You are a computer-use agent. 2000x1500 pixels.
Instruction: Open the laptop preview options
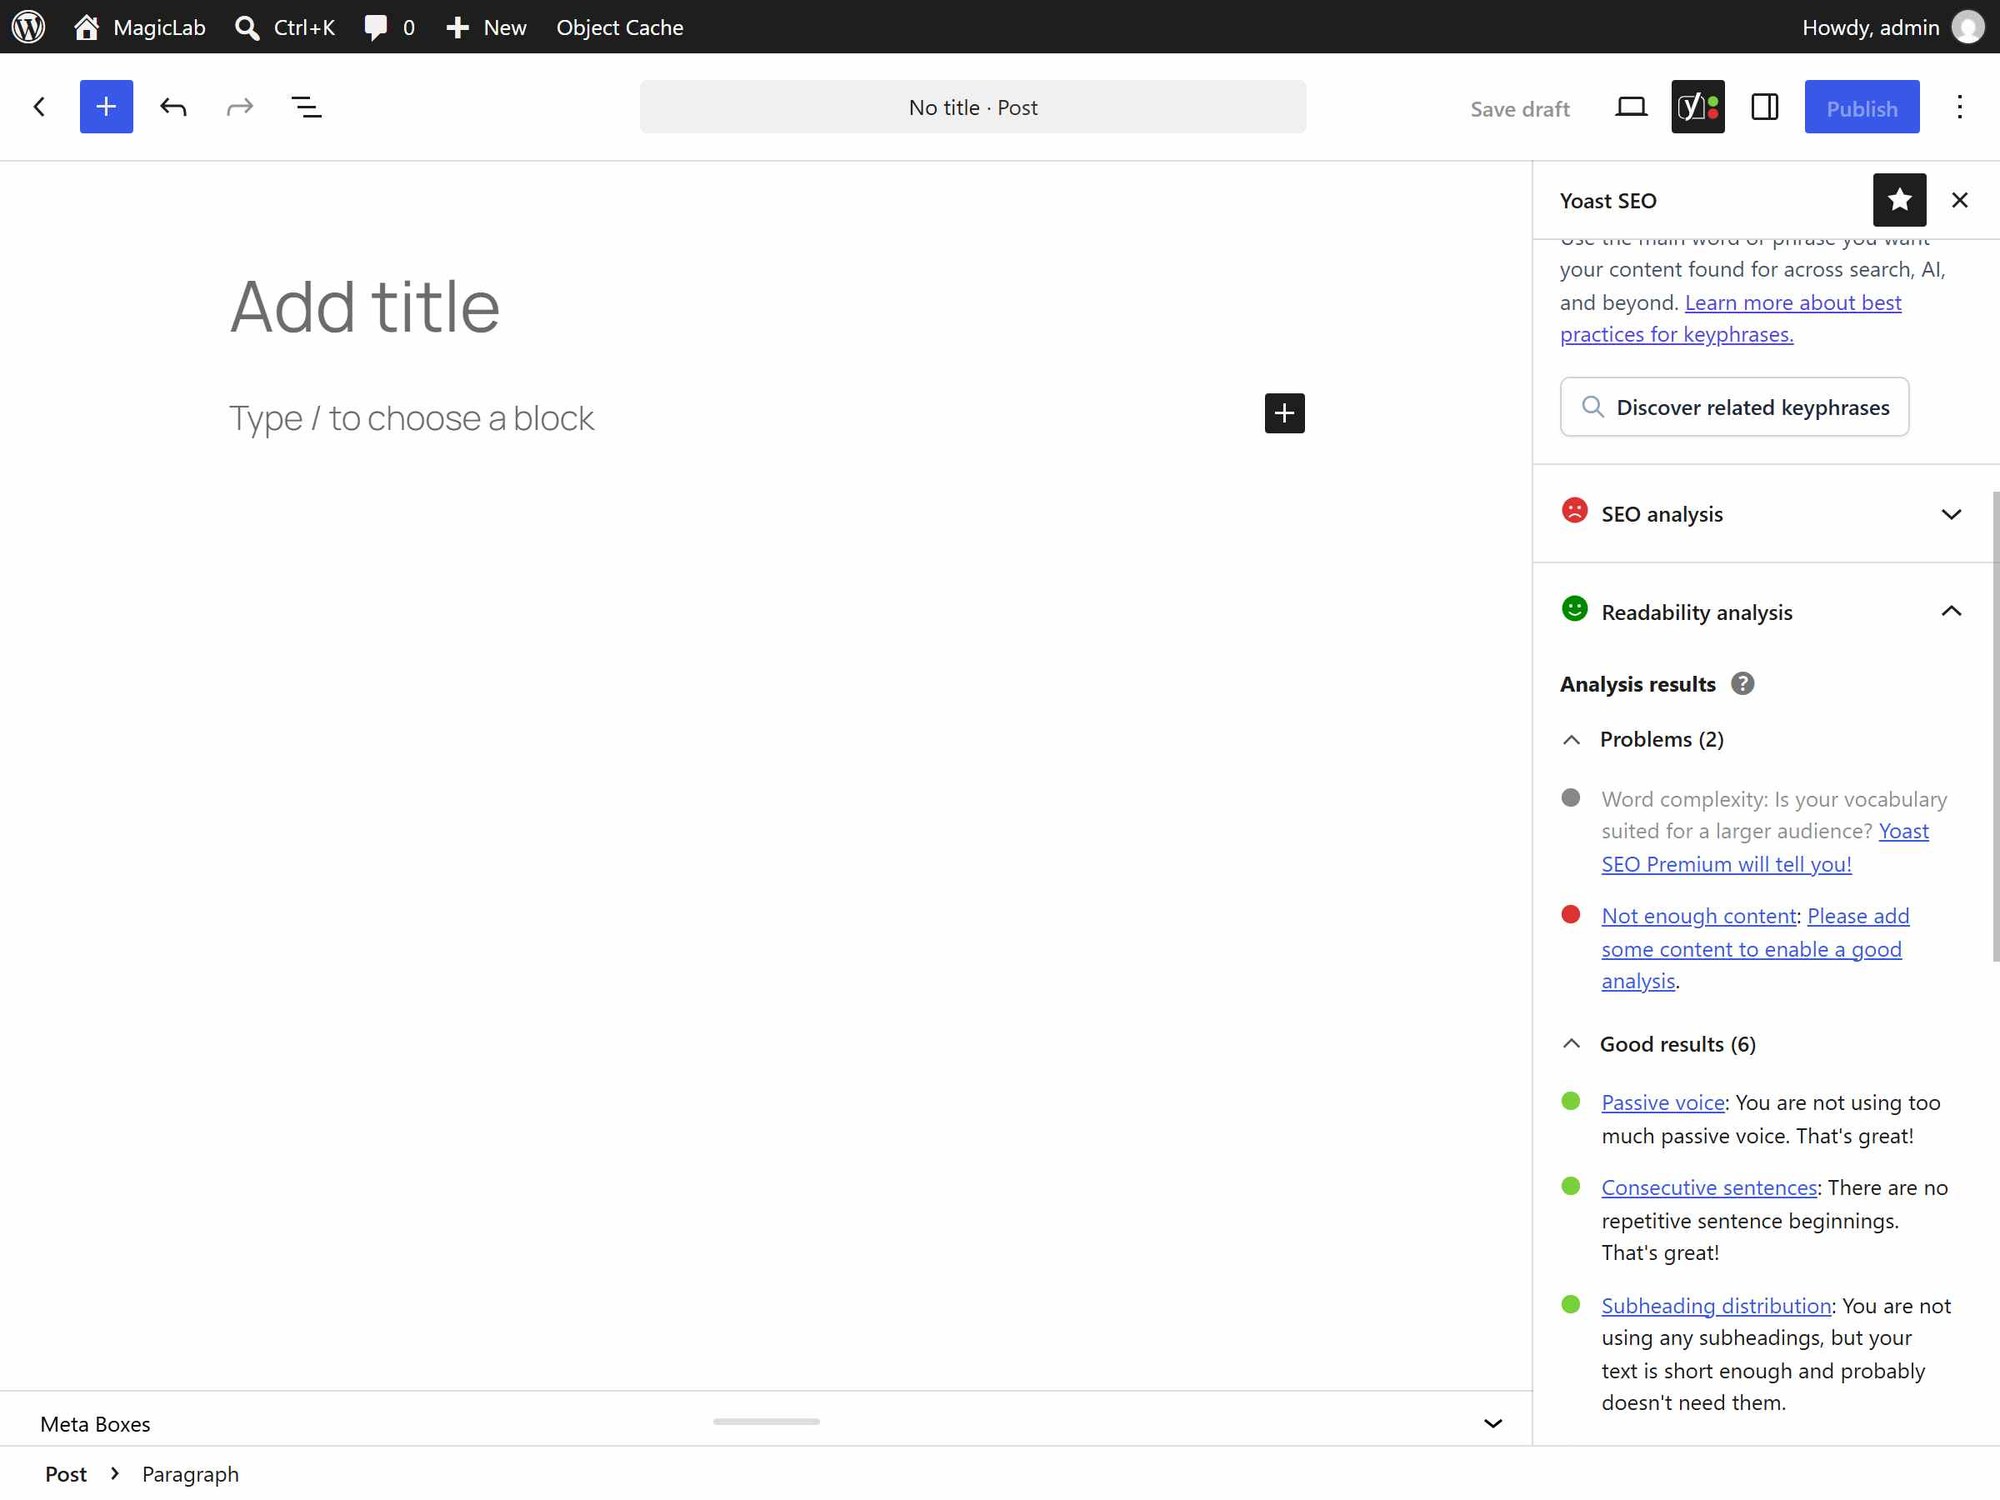(x=1631, y=107)
